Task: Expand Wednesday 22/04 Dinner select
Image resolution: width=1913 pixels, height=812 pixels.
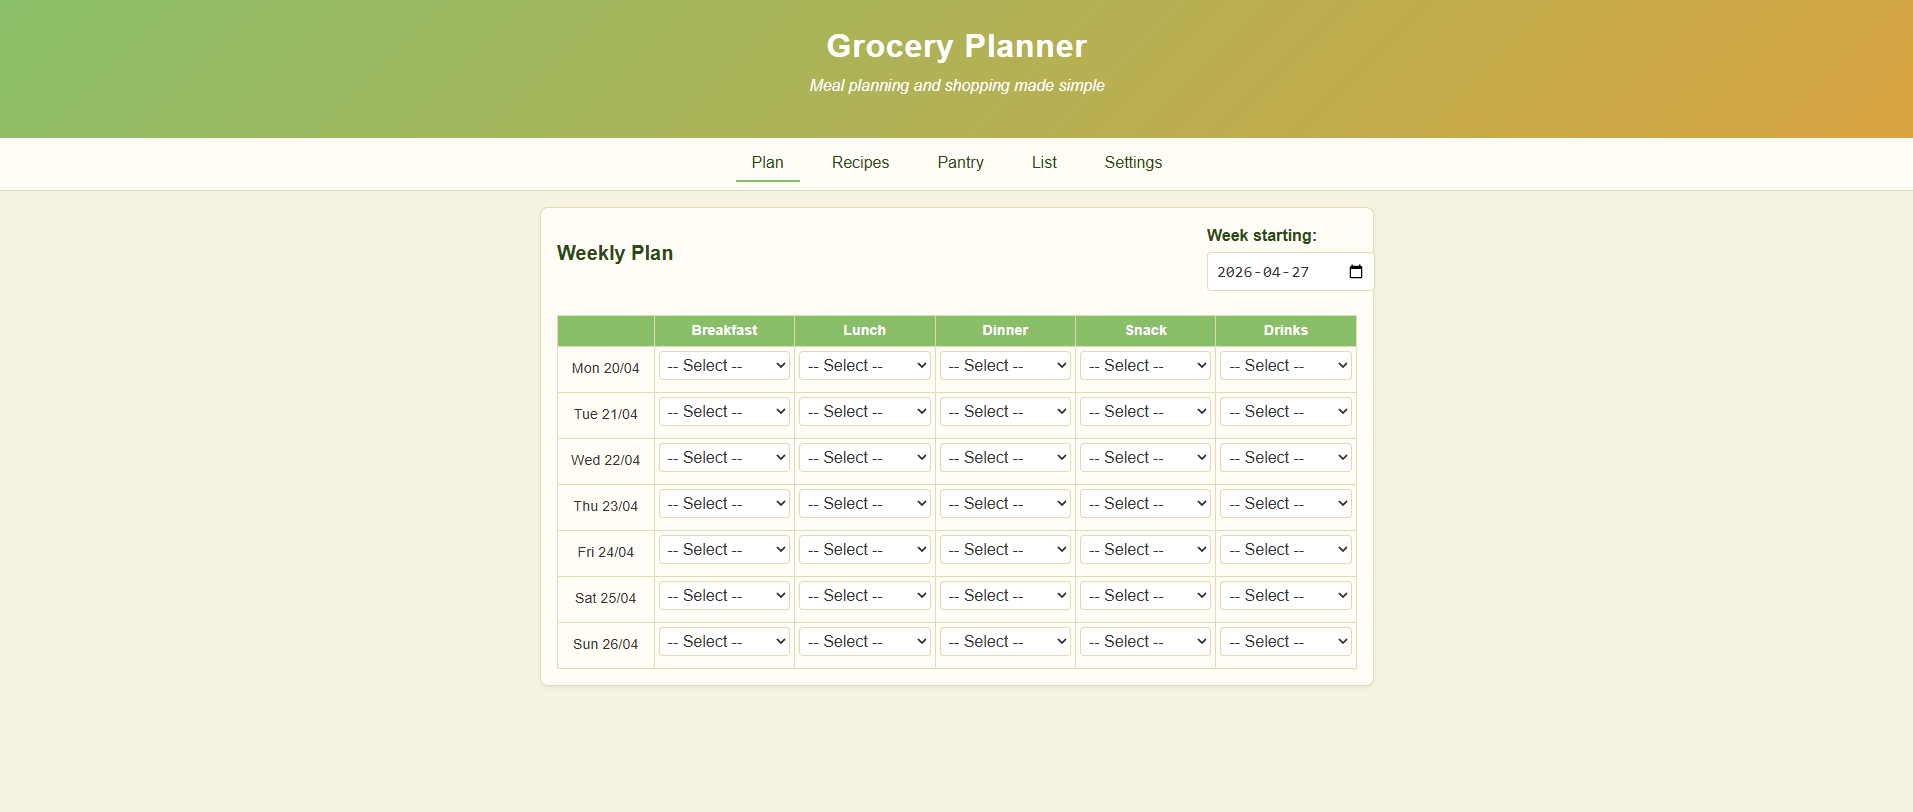Action: pos(1005,458)
